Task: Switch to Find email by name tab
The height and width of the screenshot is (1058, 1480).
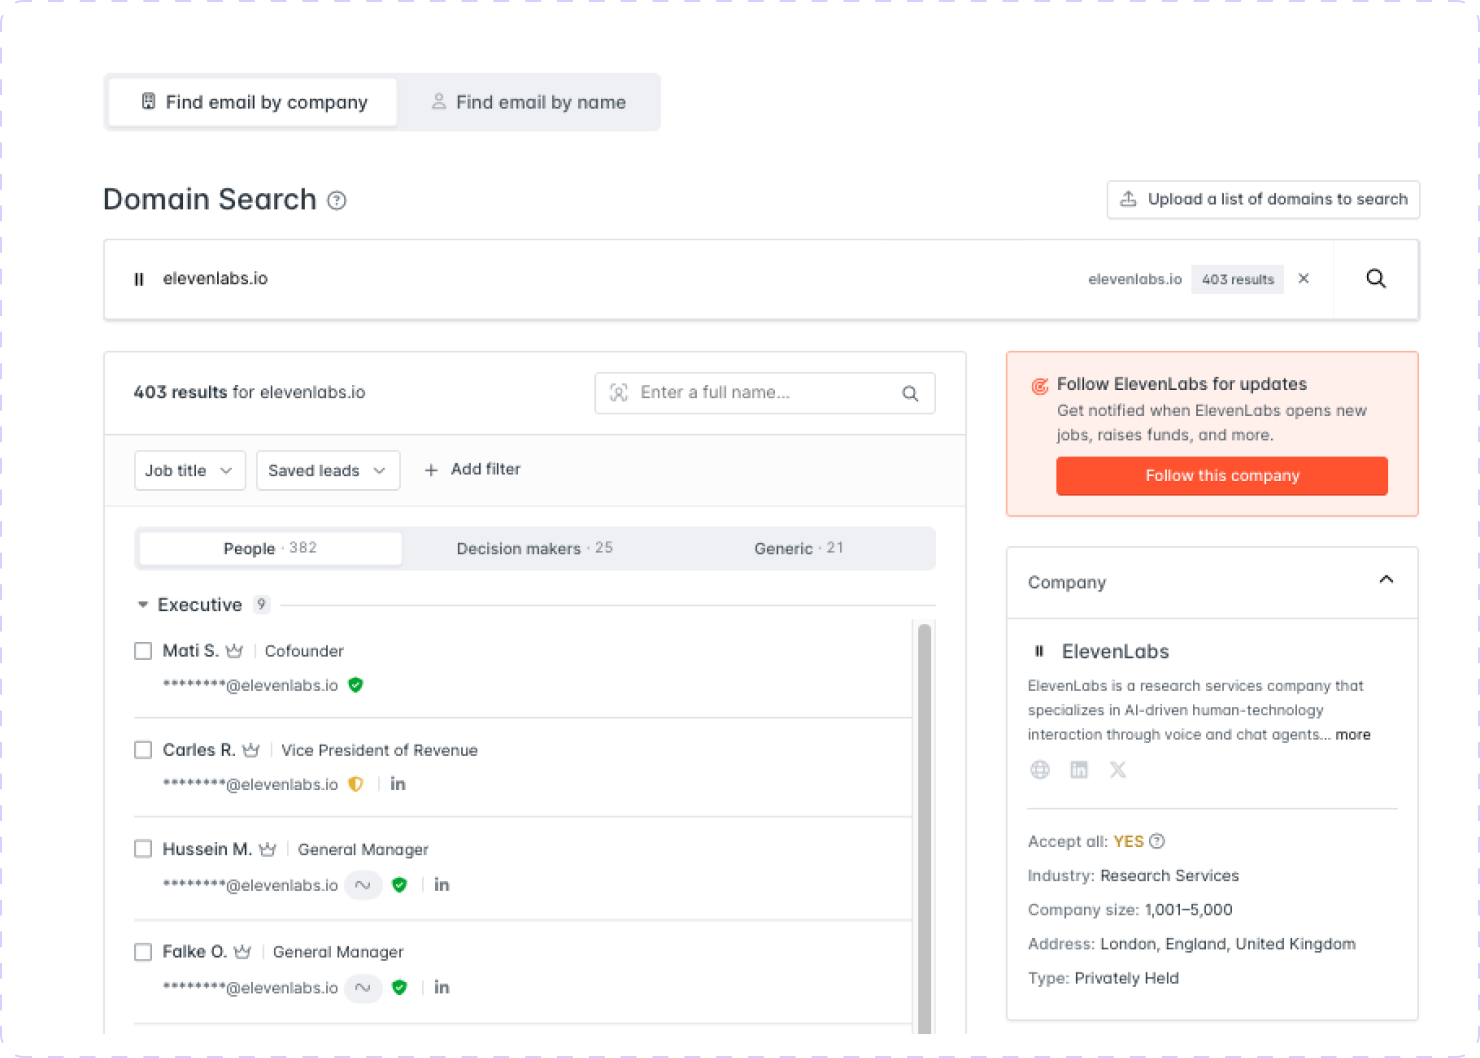Action: point(528,102)
